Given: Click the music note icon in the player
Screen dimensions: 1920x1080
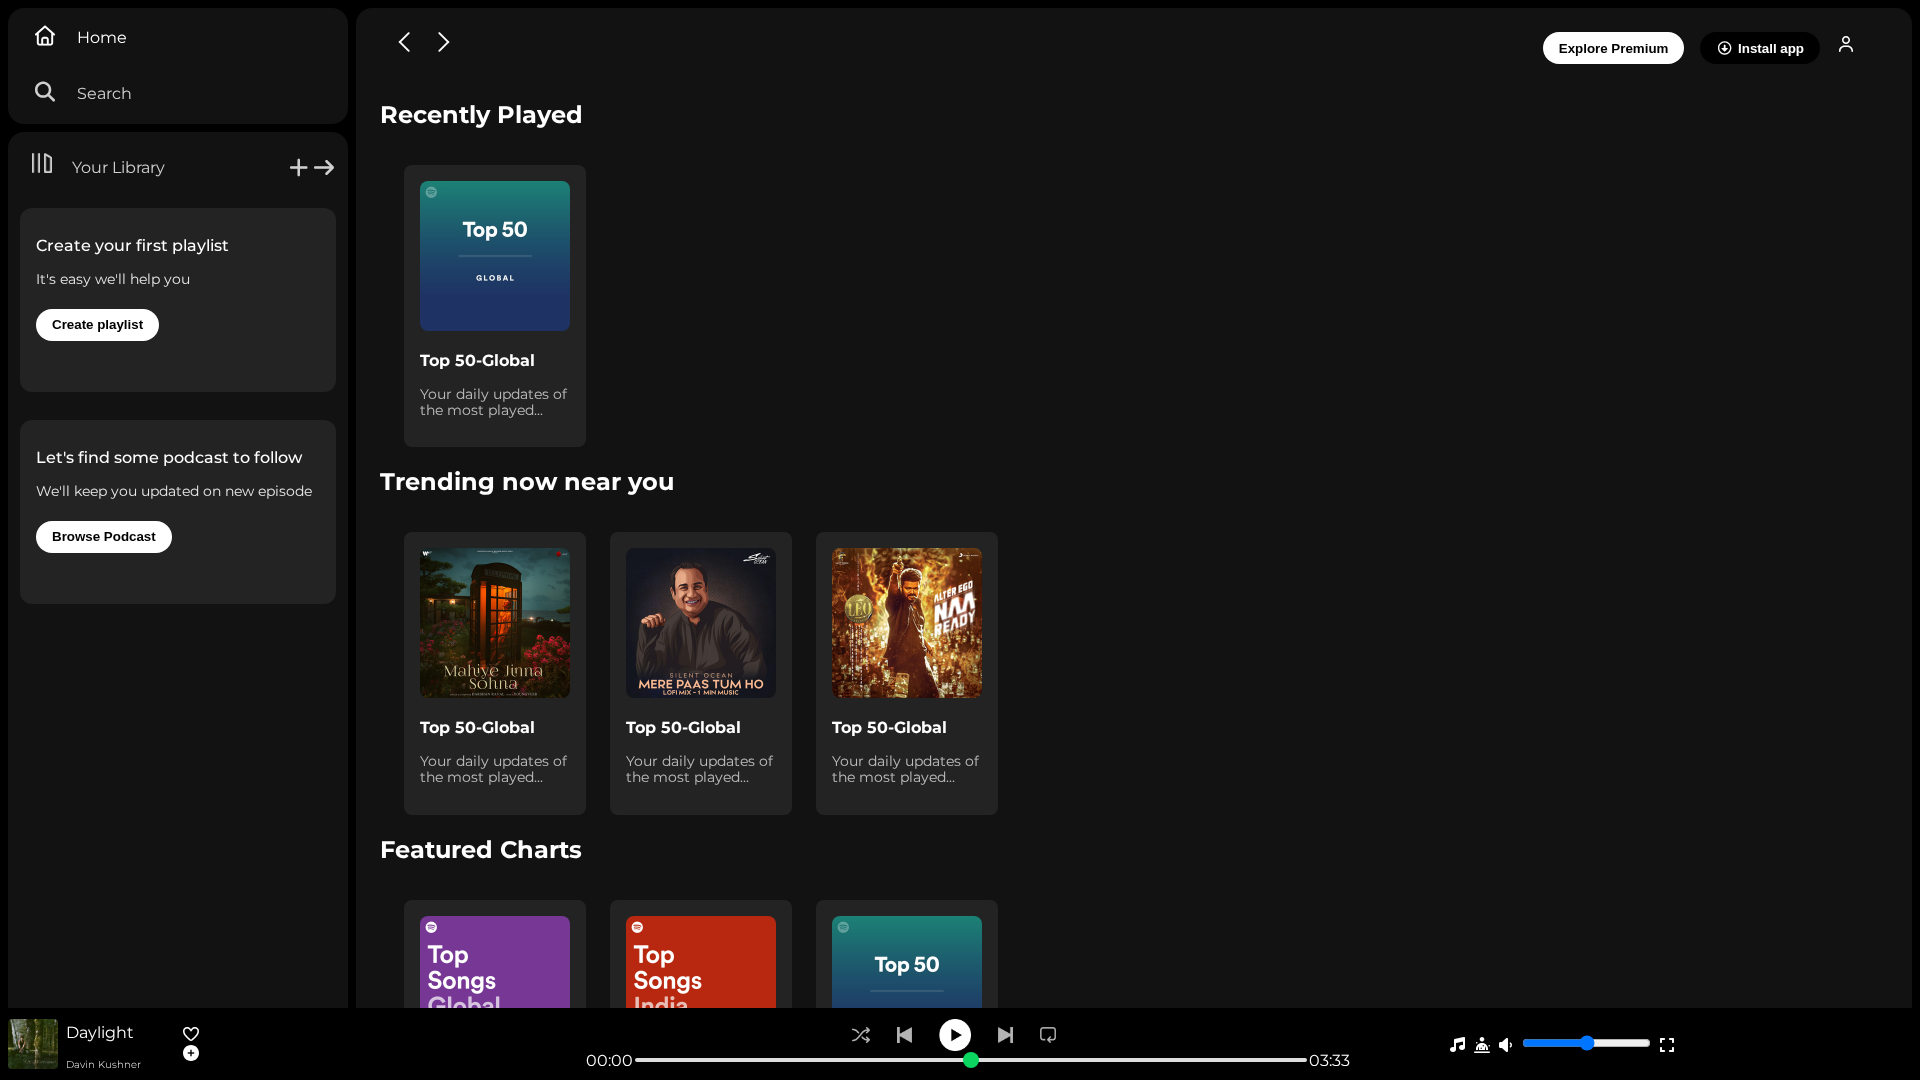Looking at the screenshot, I should coord(1458,1045).
